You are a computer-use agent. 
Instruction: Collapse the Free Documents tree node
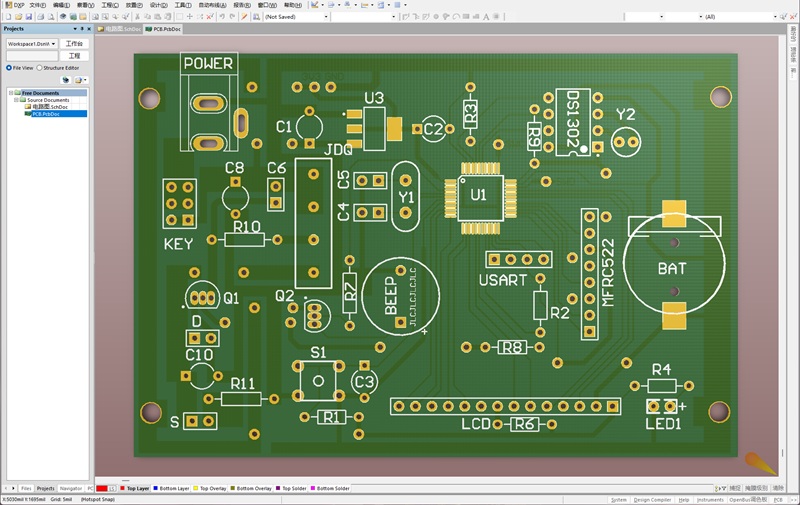pyautogui.click(x=11, y=93)
